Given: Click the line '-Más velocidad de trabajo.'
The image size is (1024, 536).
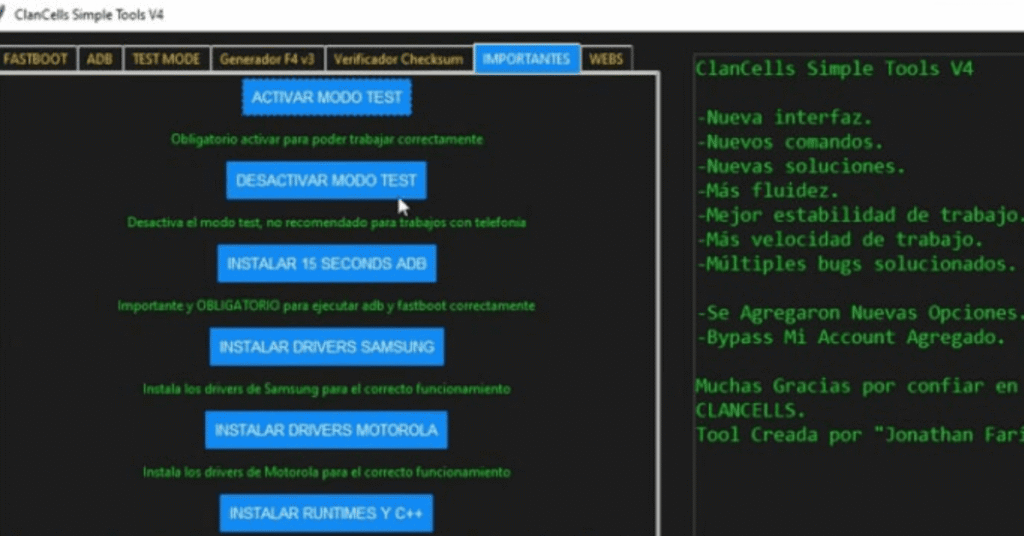Looking at the screenshot, I should (x=840, y=240).
